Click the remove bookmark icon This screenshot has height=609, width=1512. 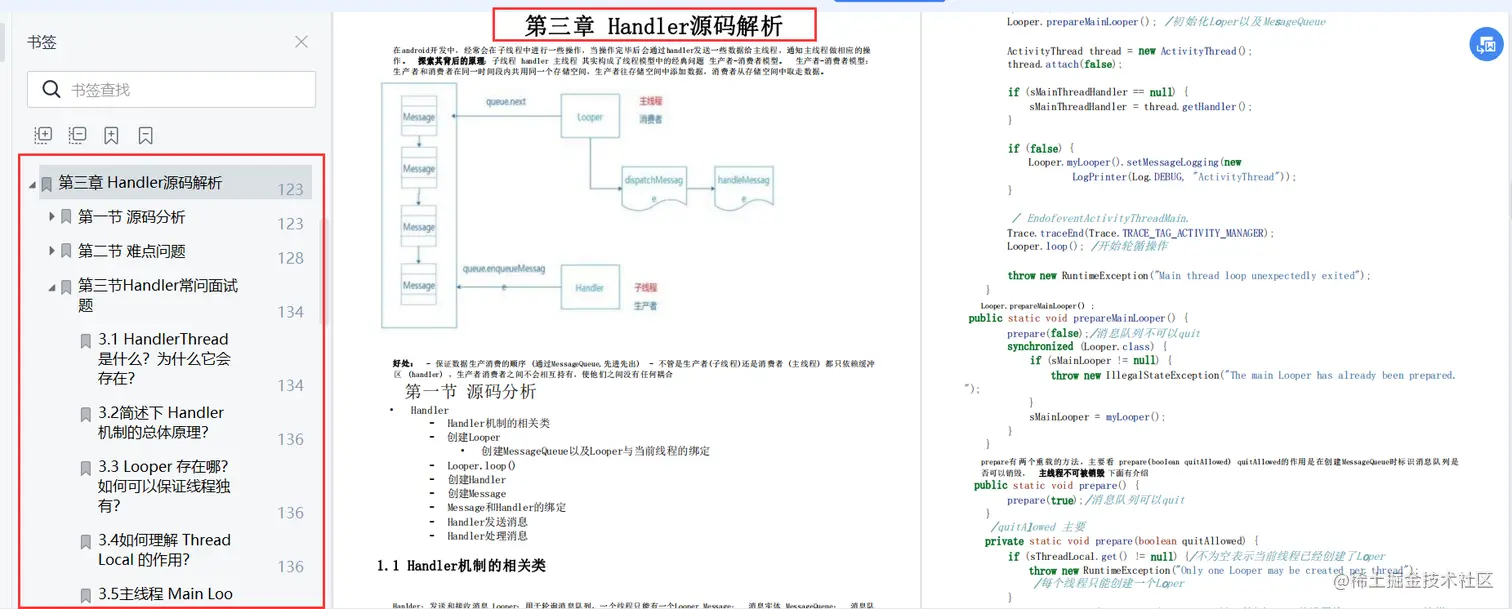coord(143,134)
